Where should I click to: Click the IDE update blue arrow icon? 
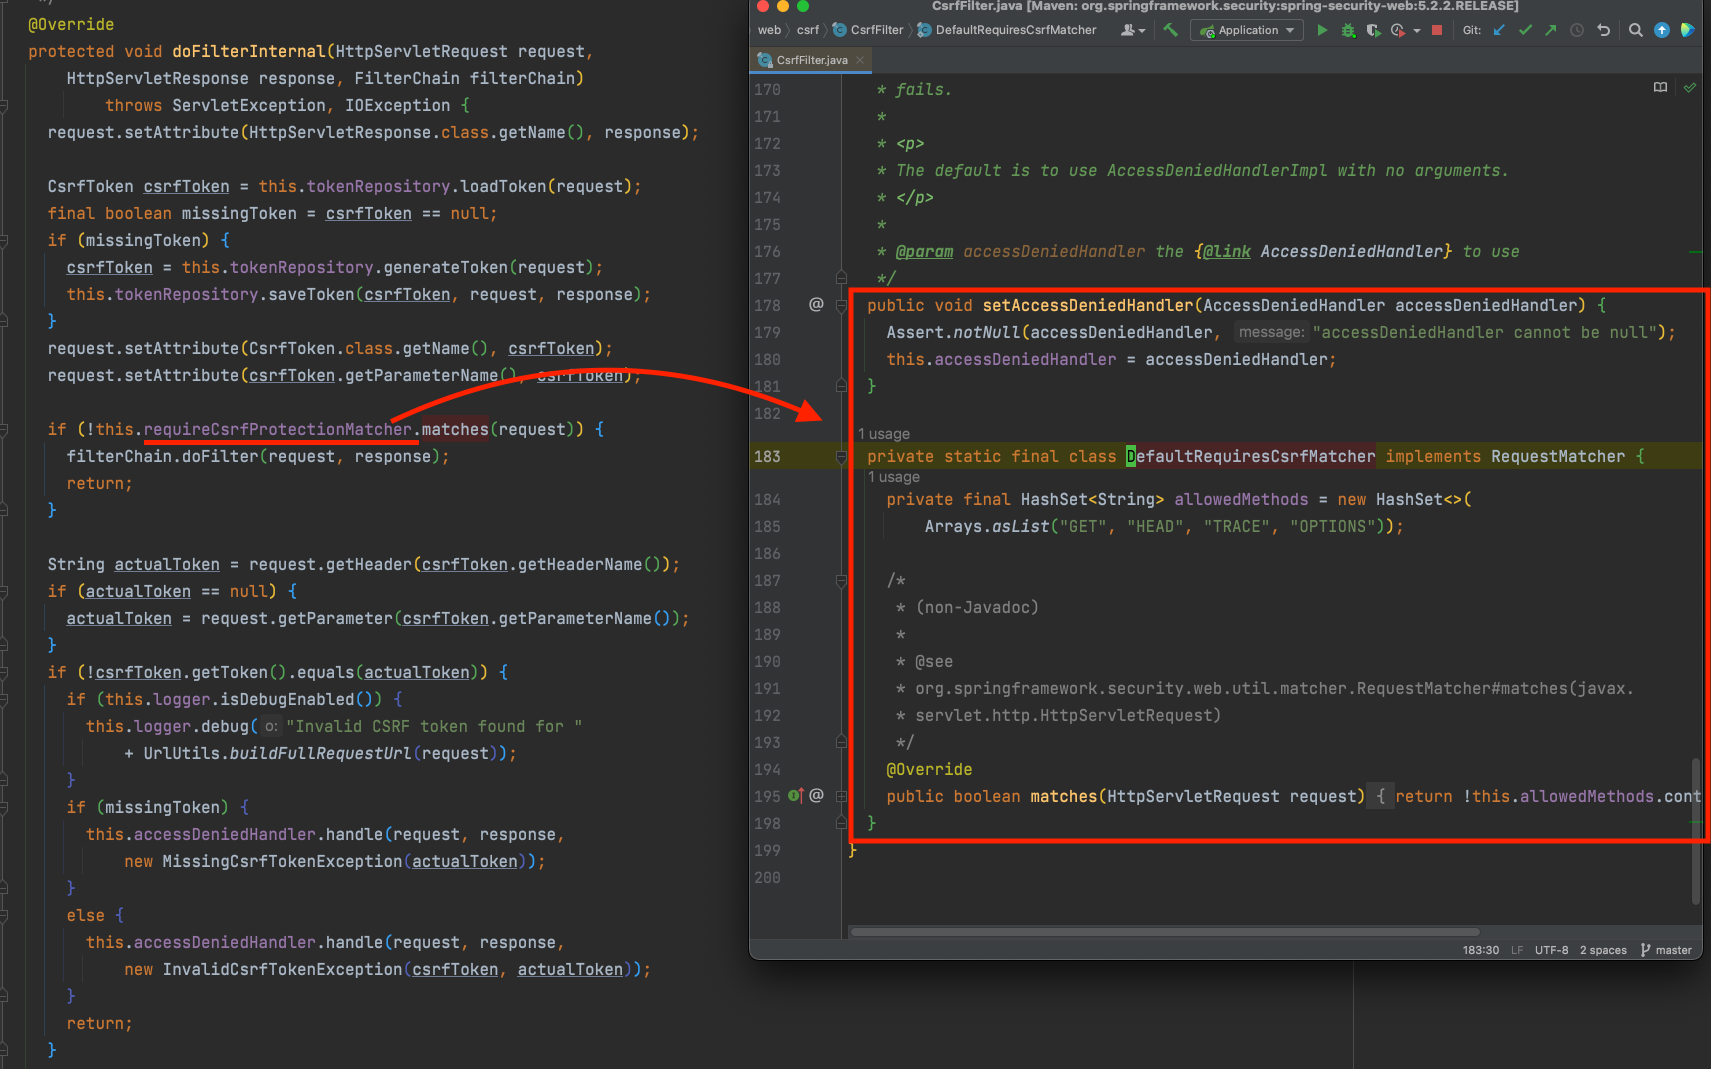[1662, 30]
